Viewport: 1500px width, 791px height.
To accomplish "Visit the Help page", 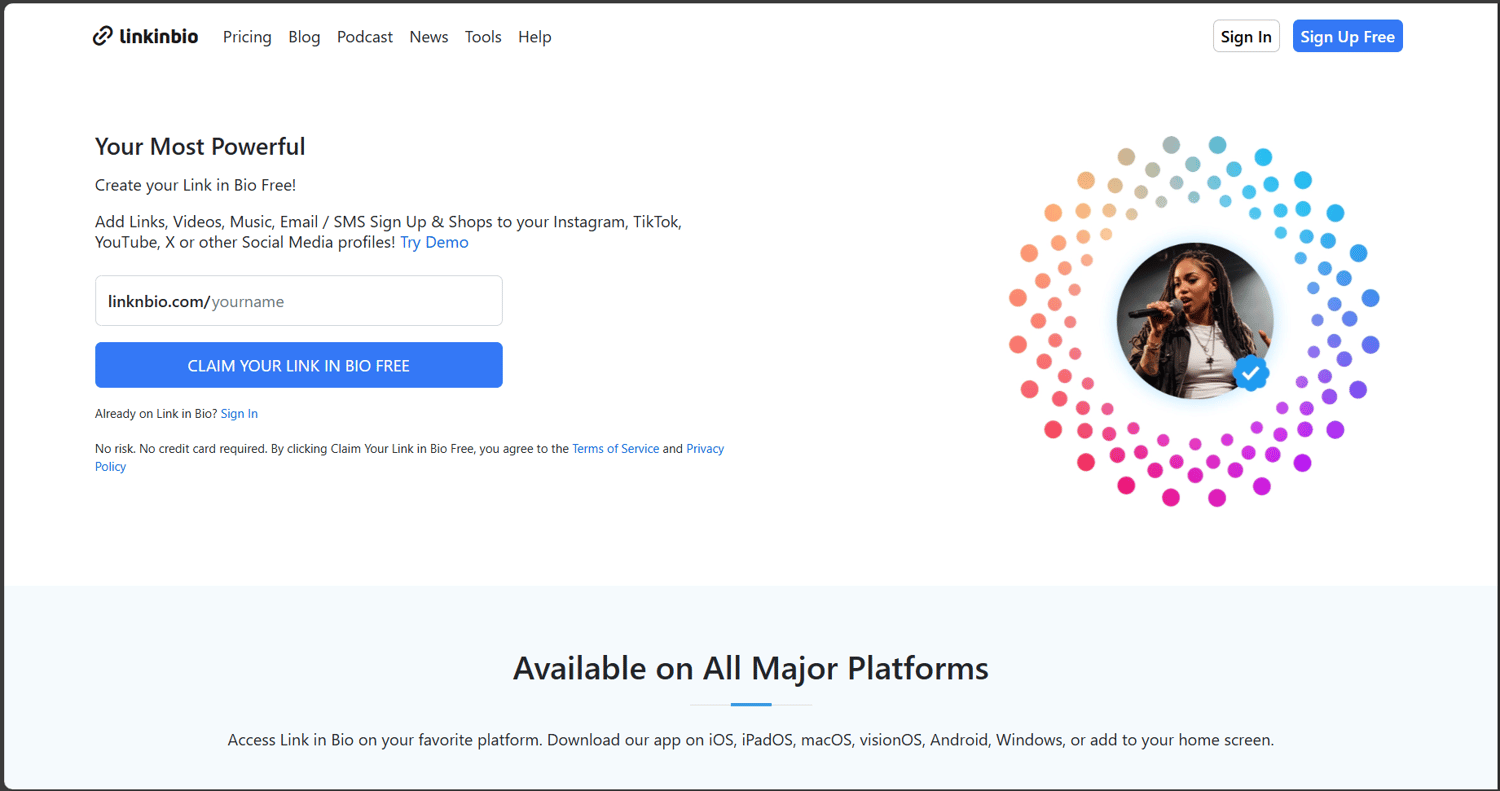I will (535, 37).
